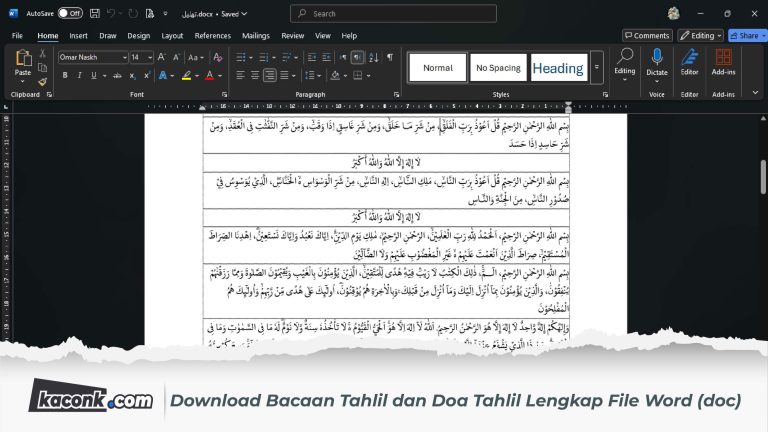This screenshot has height=432, width=768.
Task: Open the font size 14 dropdown
Action: [x=150, y=57]
